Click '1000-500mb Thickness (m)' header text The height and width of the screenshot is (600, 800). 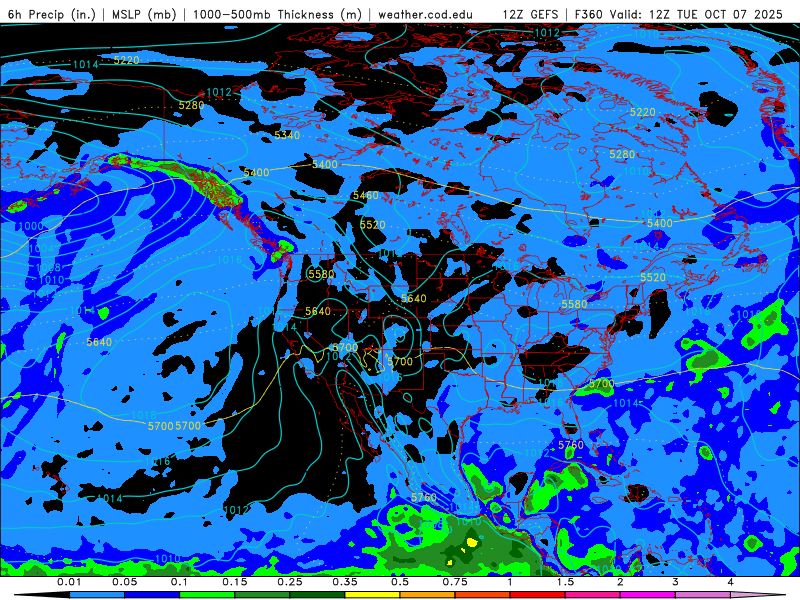pyautogui.click(x=277, y=14)
